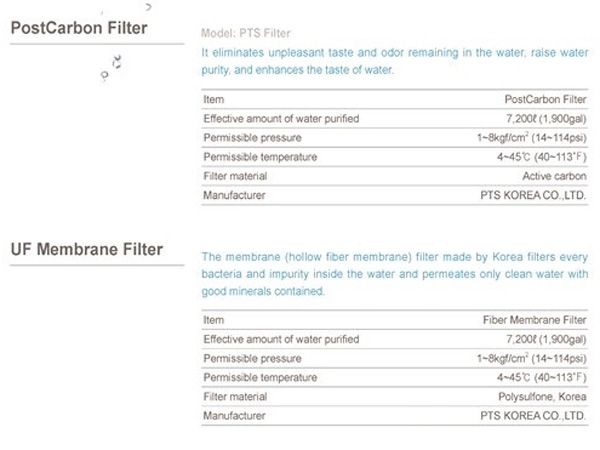Click the PostCarbon Filter section heading
The width and height of the screenshot is (600, 450).
78,28
